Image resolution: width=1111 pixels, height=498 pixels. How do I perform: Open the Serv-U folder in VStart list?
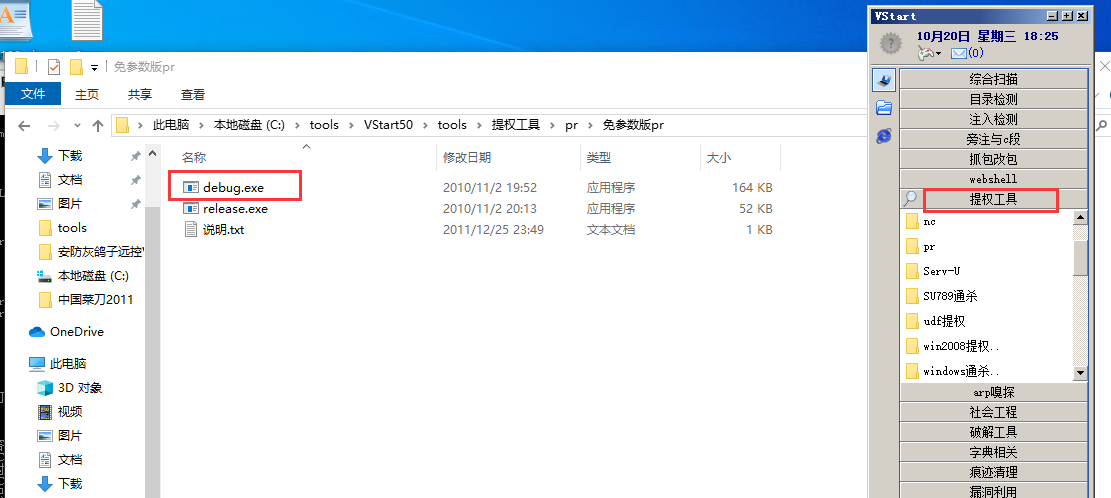(943, 271)
